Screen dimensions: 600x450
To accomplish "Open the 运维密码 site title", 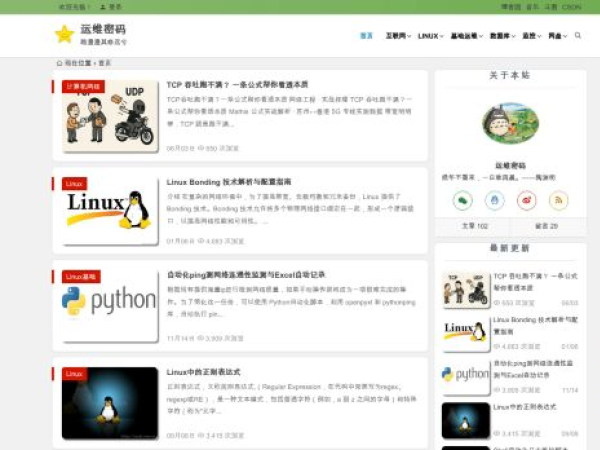I will 103,29.
